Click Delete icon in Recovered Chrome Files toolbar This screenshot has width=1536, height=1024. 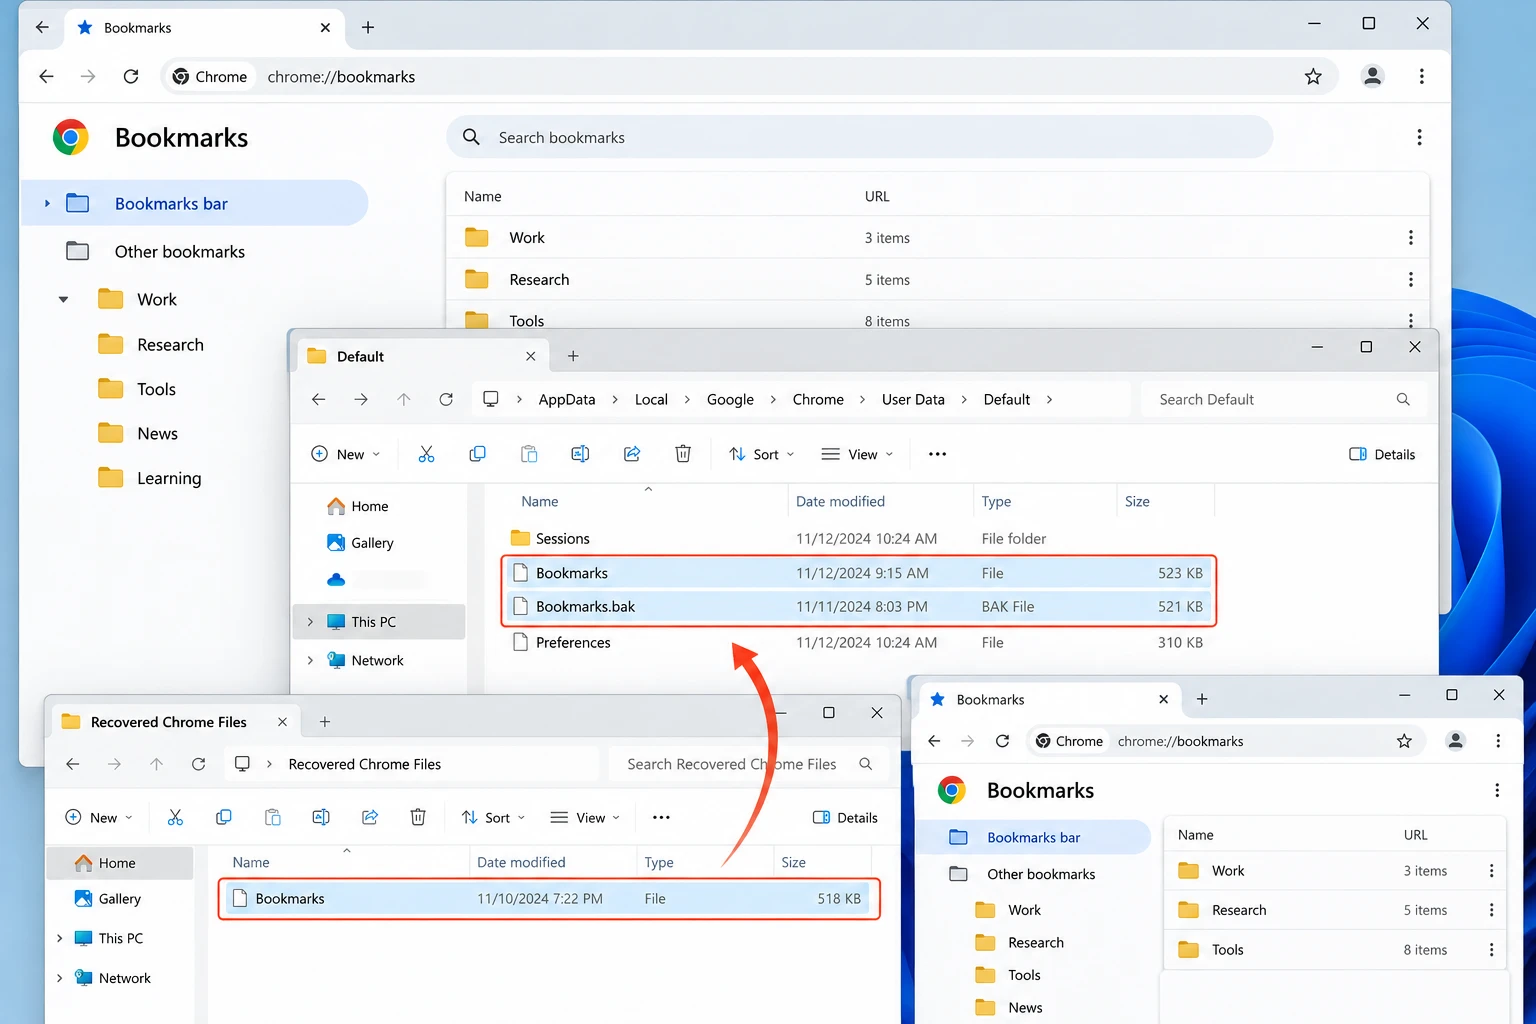(418, 817)
